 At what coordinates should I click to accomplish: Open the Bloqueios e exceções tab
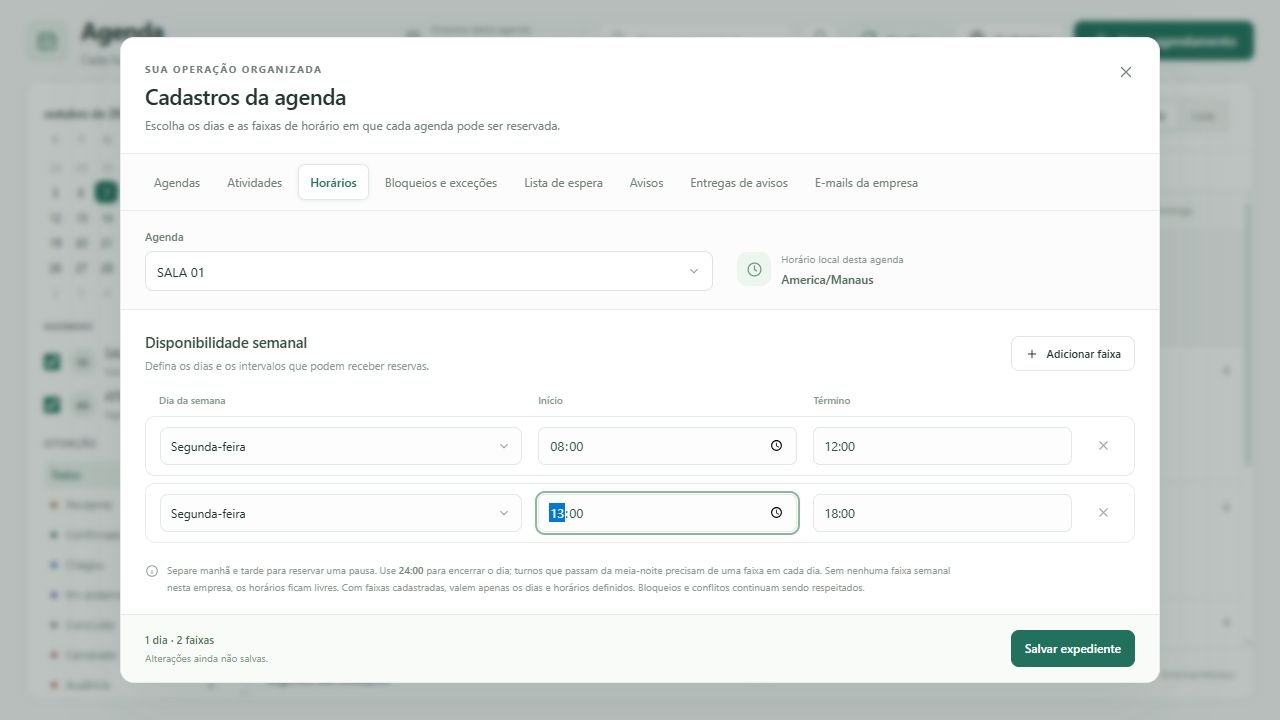pos(441,183)
